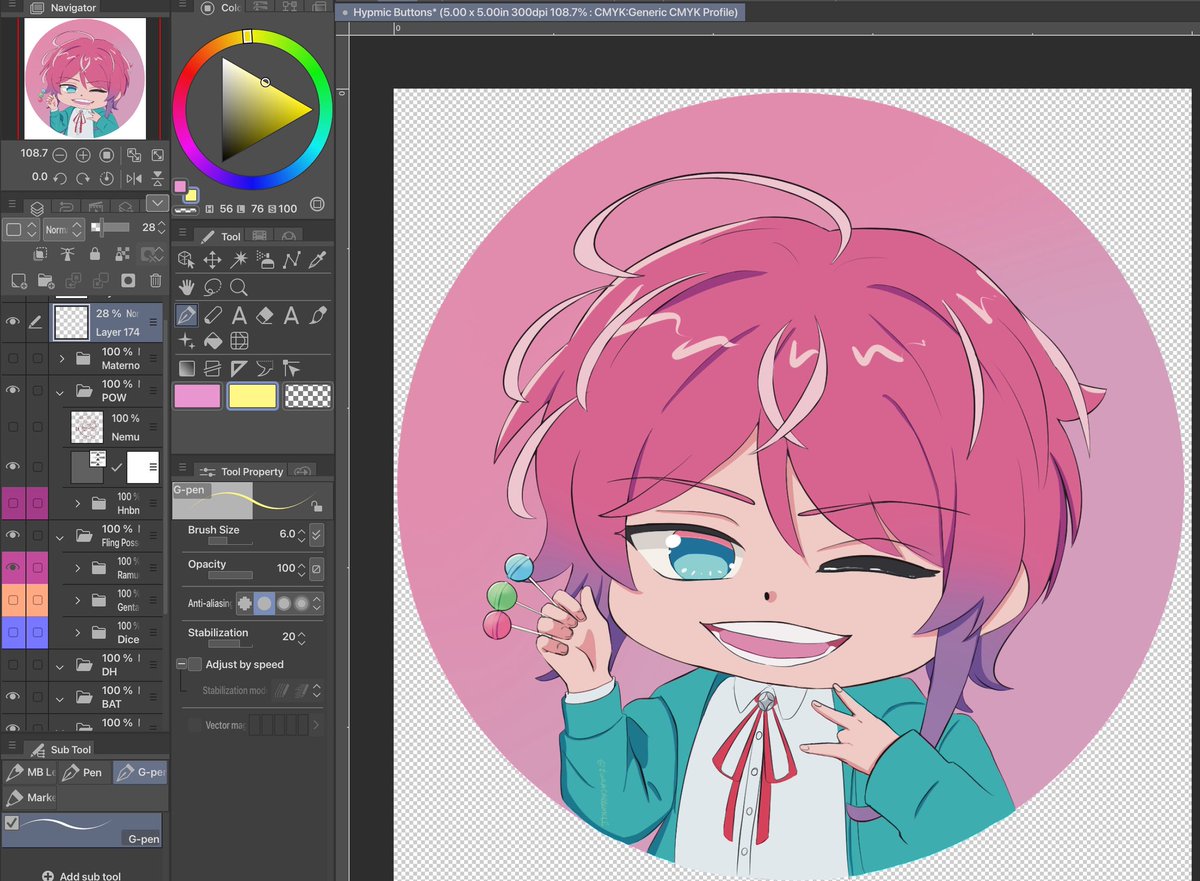
Task: Create a new raster layer
Action: [x=19, y=281]
